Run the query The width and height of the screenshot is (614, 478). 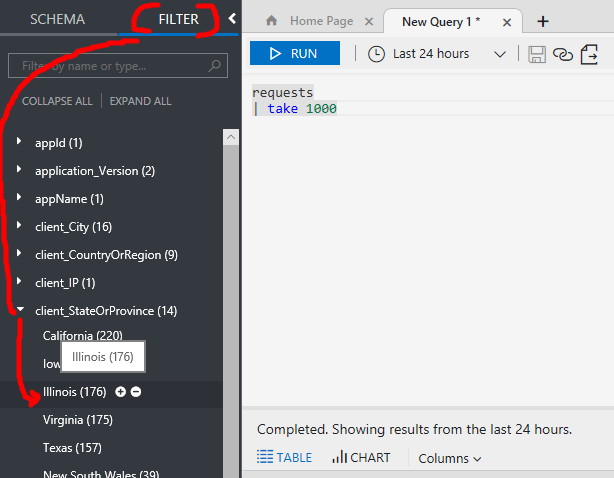pos(295,53)
